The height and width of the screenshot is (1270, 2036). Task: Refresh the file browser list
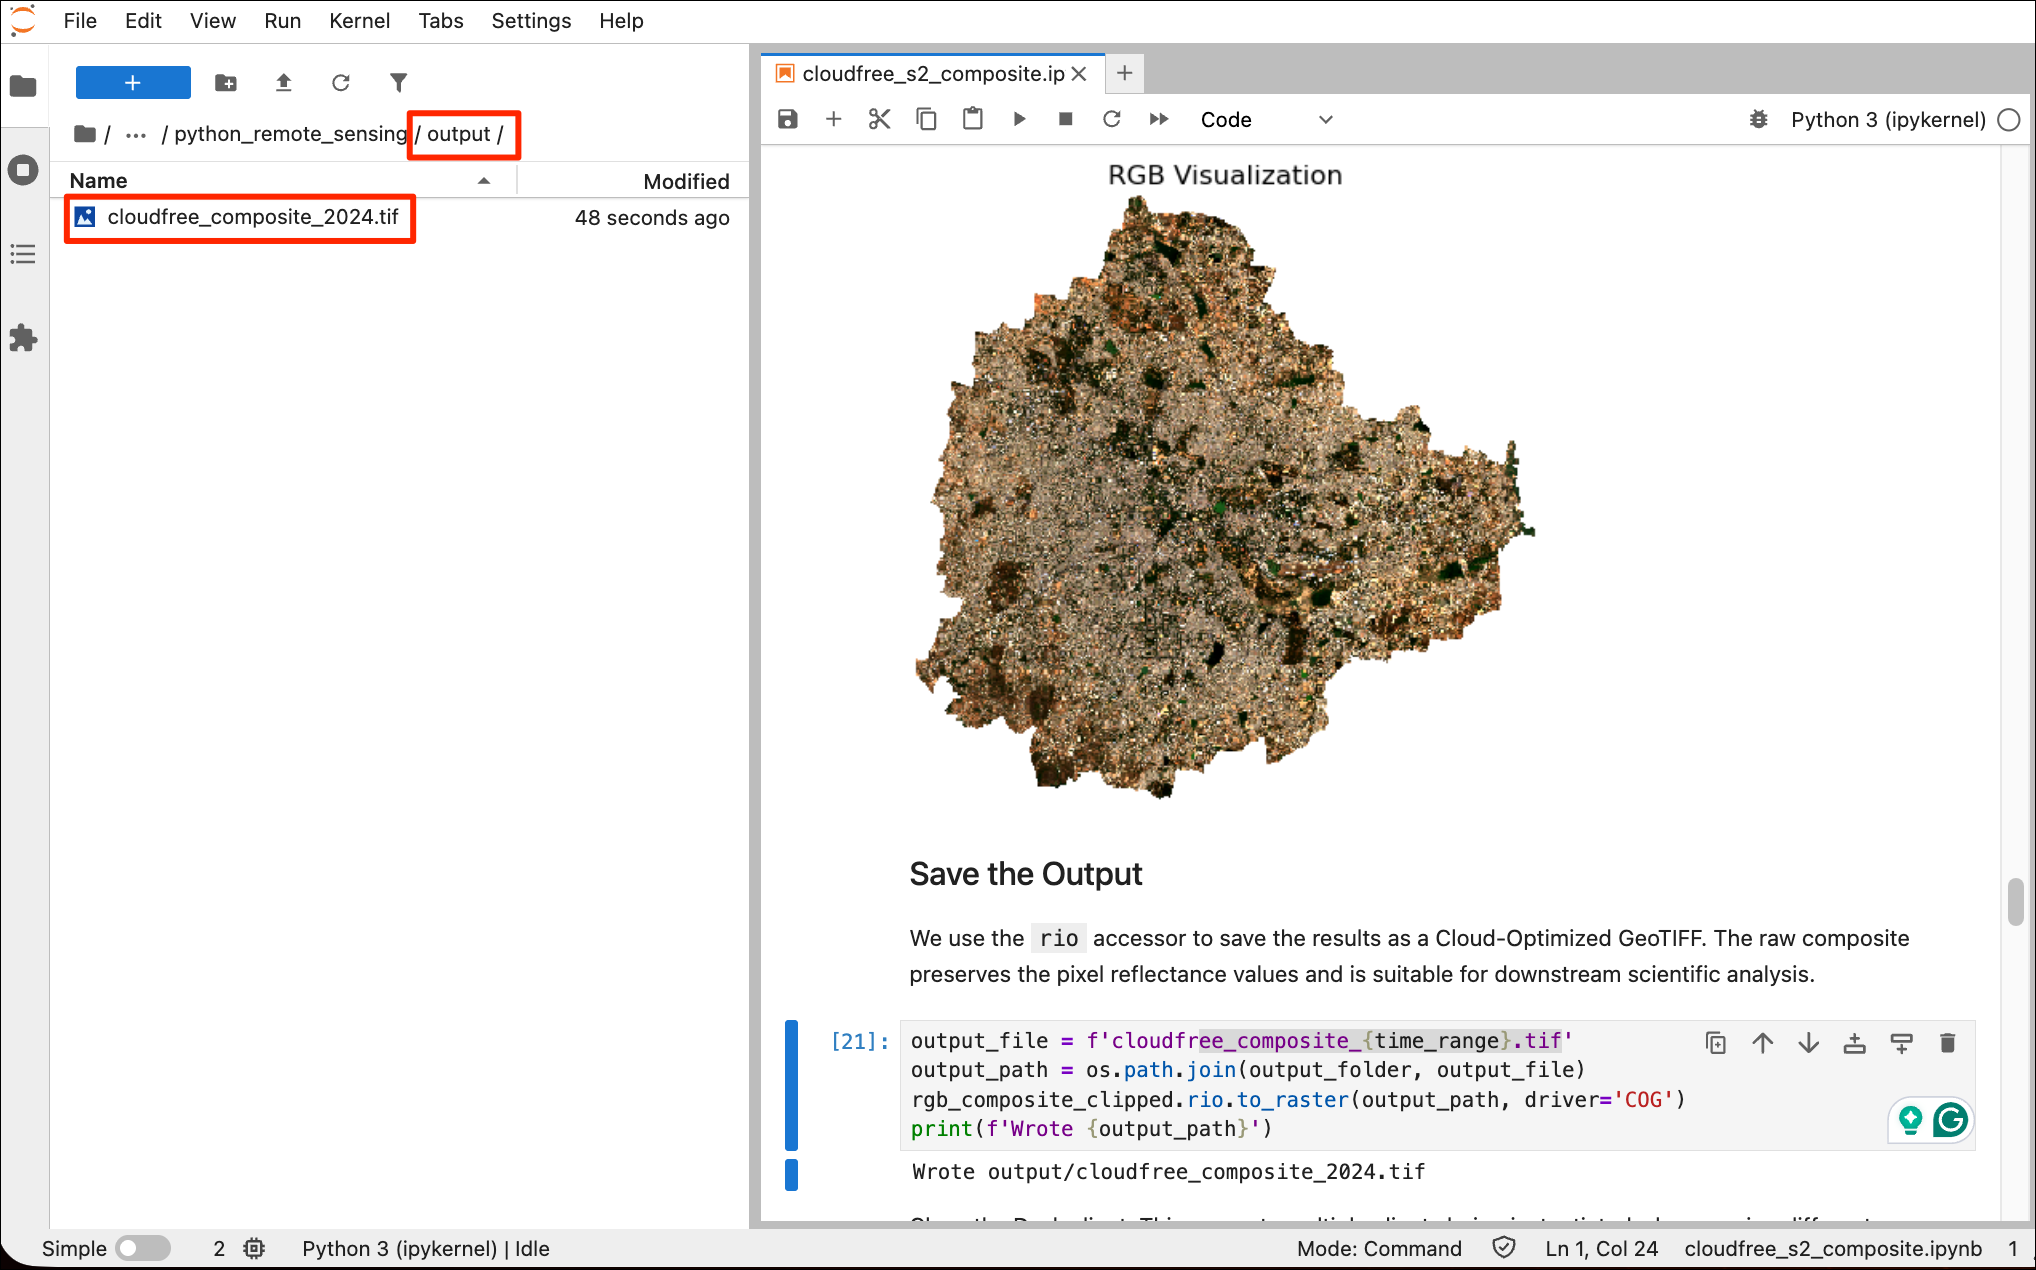click(341, 83)
